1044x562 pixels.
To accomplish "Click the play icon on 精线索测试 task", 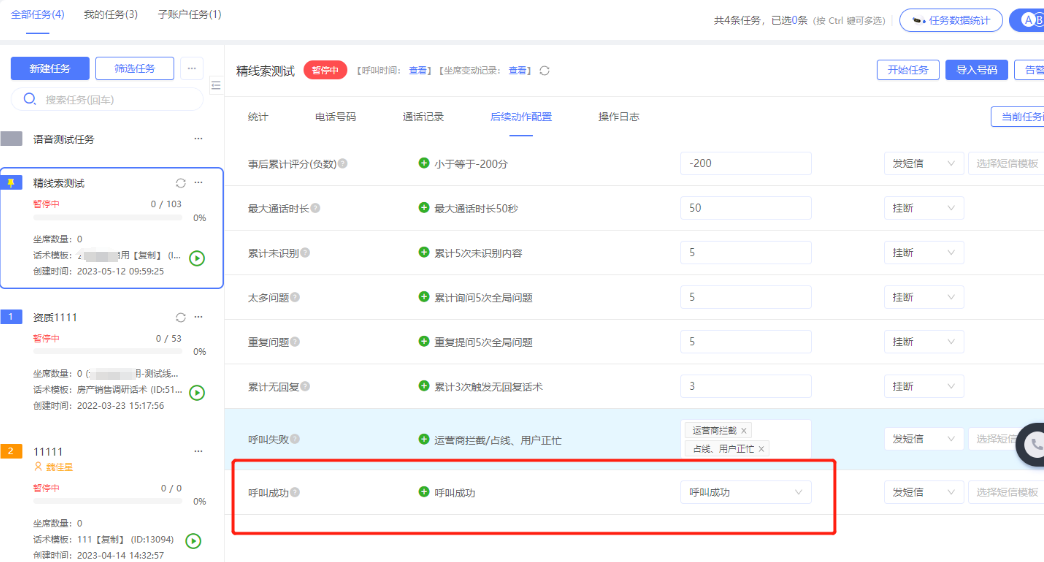I will pos(197,258).
